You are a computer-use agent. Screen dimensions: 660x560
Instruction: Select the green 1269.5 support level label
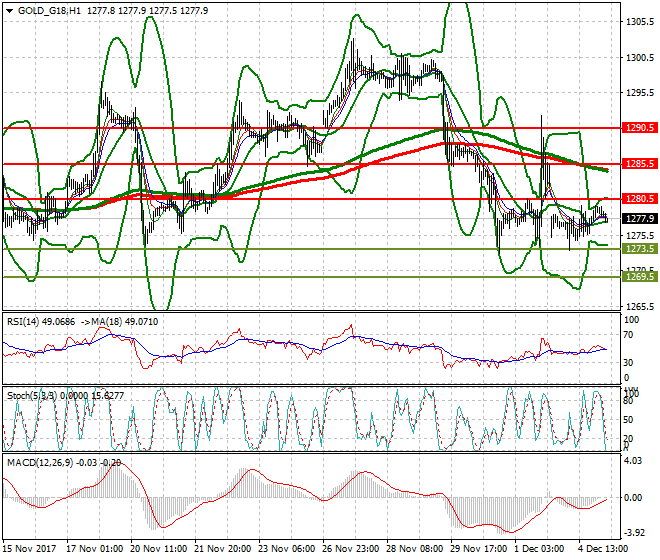[638, 277]
